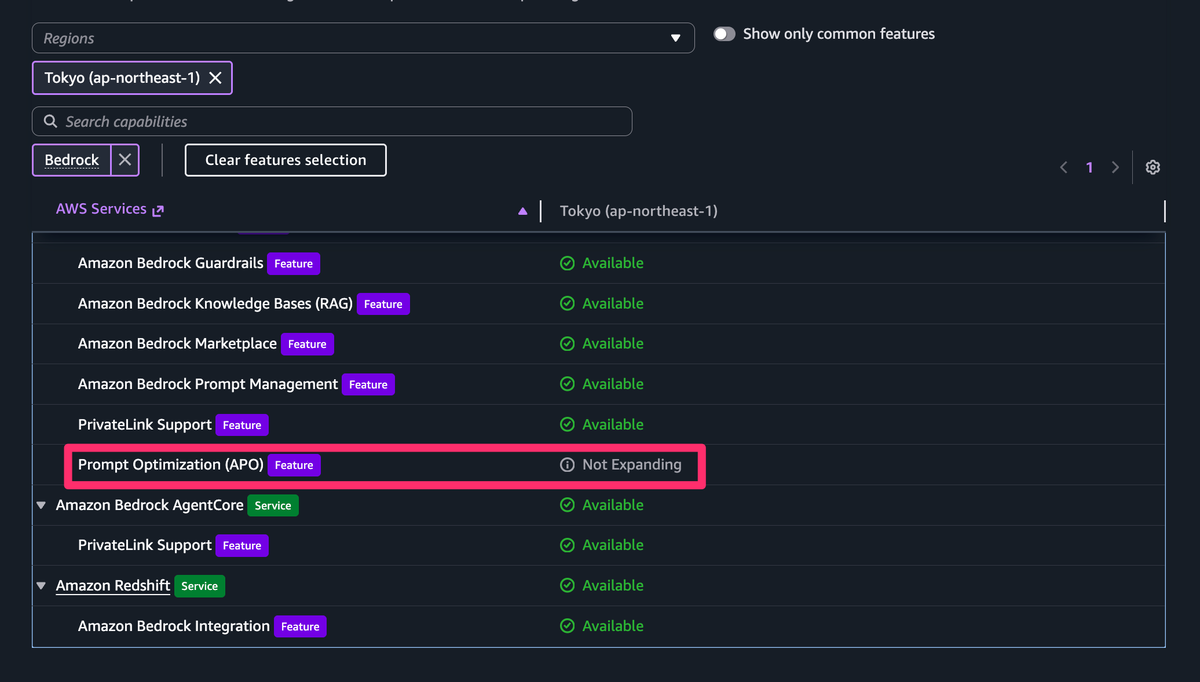The height and width of the screenshot is (682, 1200).
Task: Toggle Show only common features
Action: [725, 34]
